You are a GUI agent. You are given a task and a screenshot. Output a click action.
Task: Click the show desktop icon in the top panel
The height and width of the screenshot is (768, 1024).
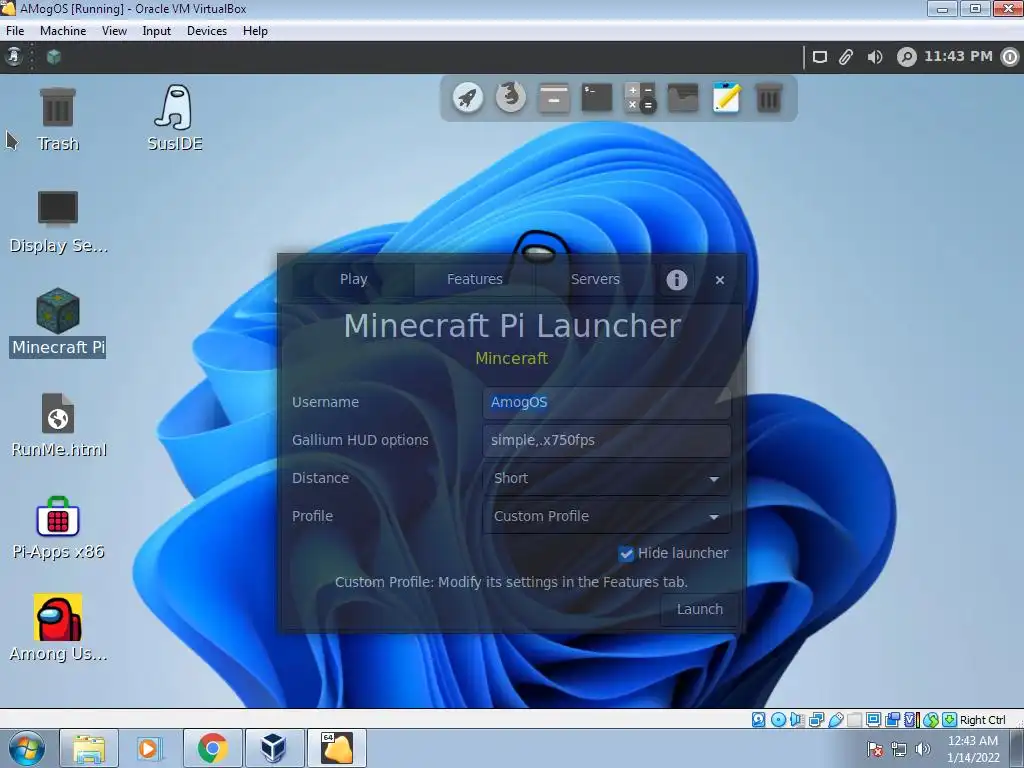820,57
